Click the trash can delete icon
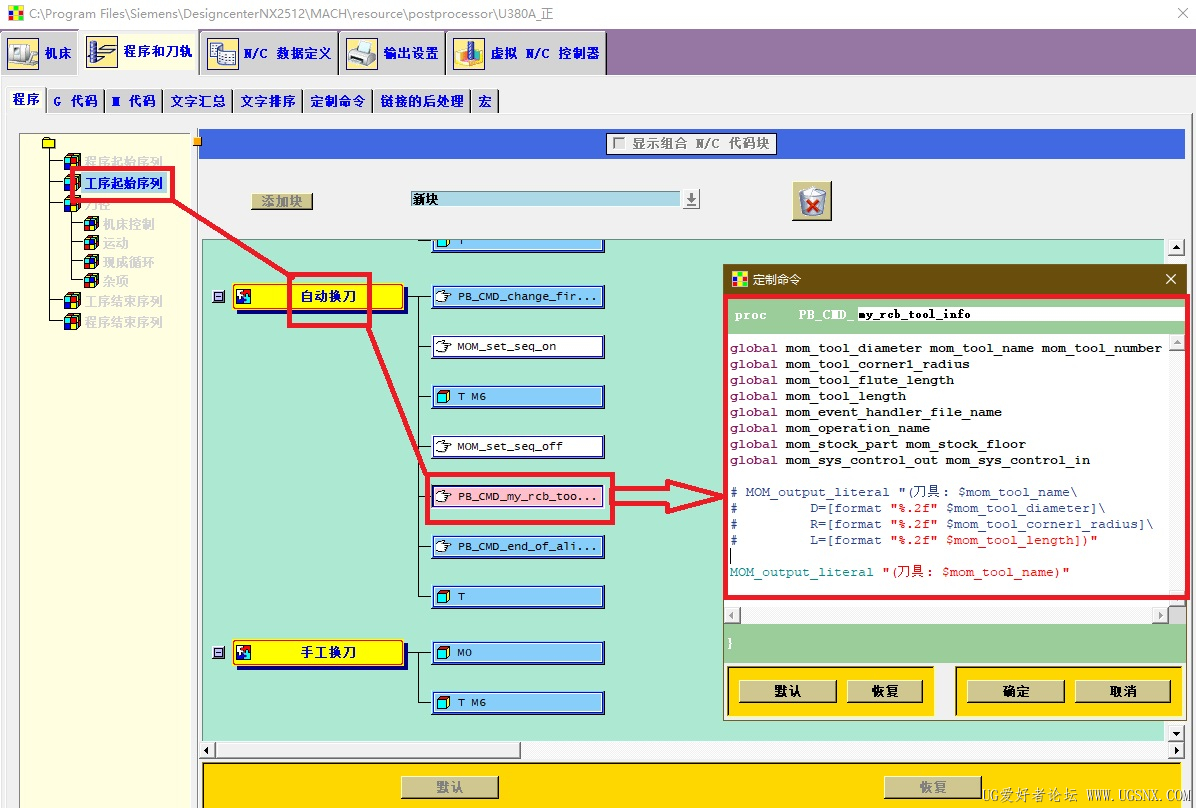 click(x=812, y=201)
